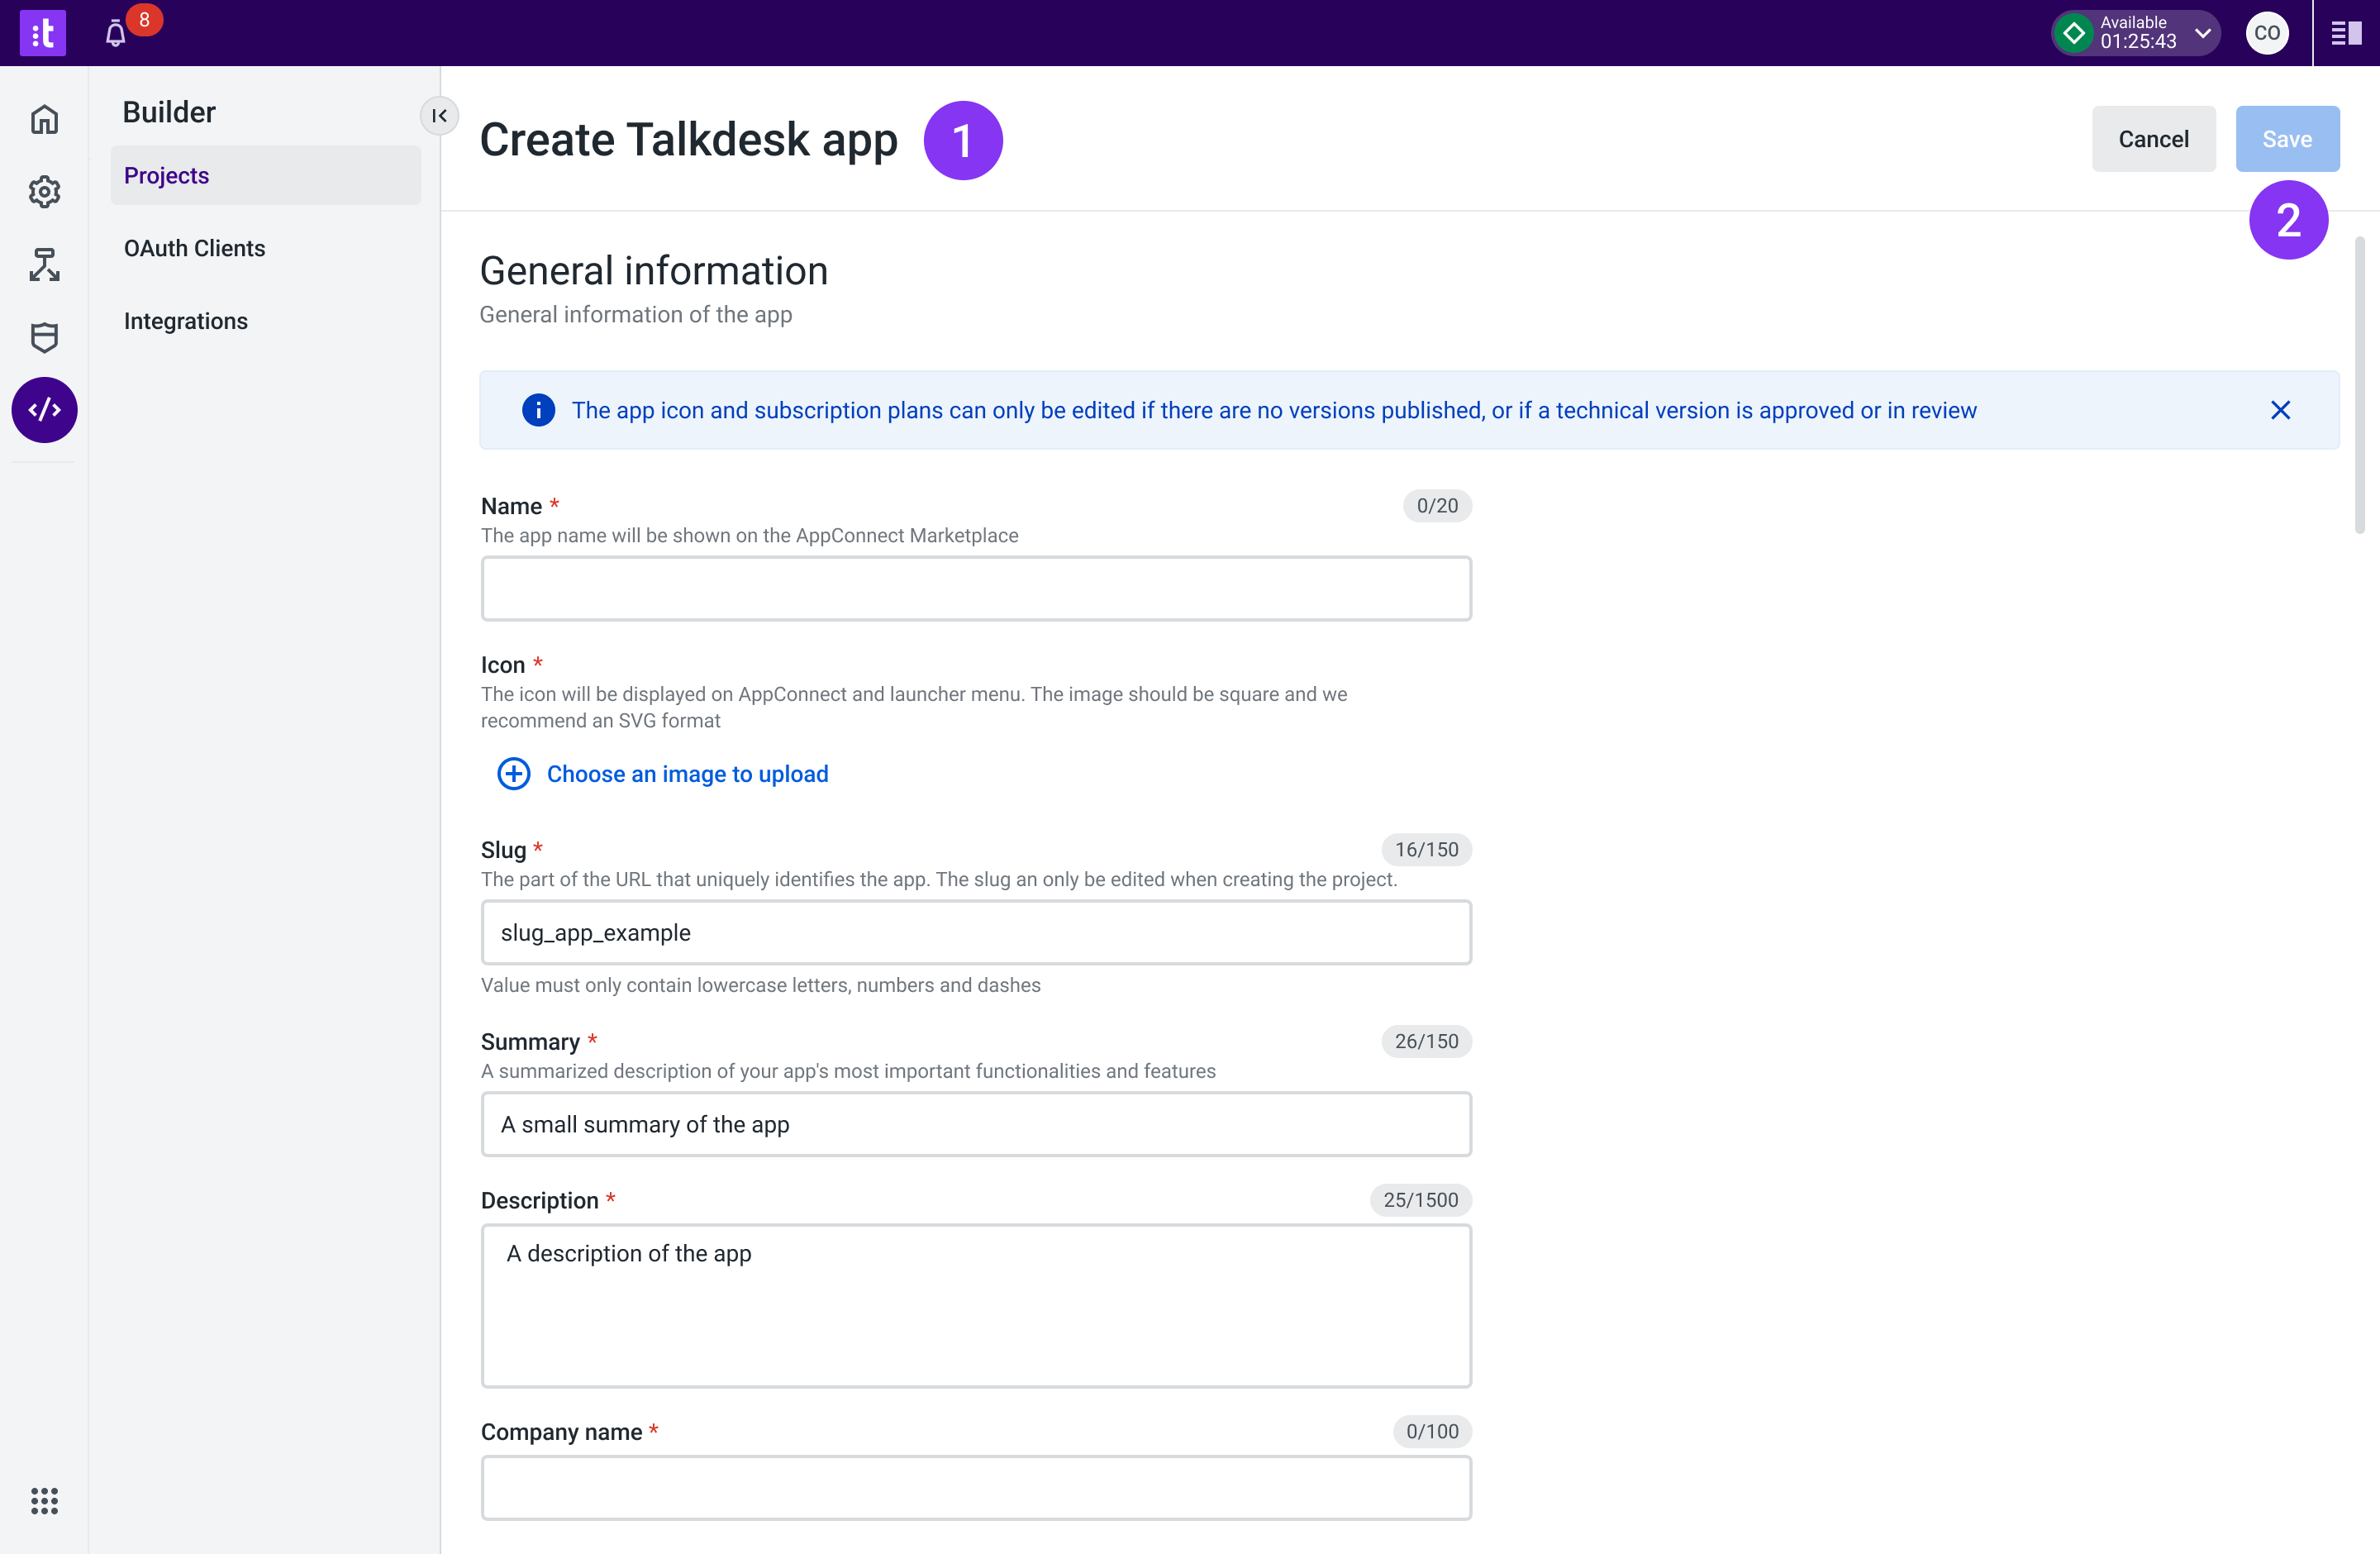
Task: Go to the Home sidebar icon
Action: [x=44, y=119]
